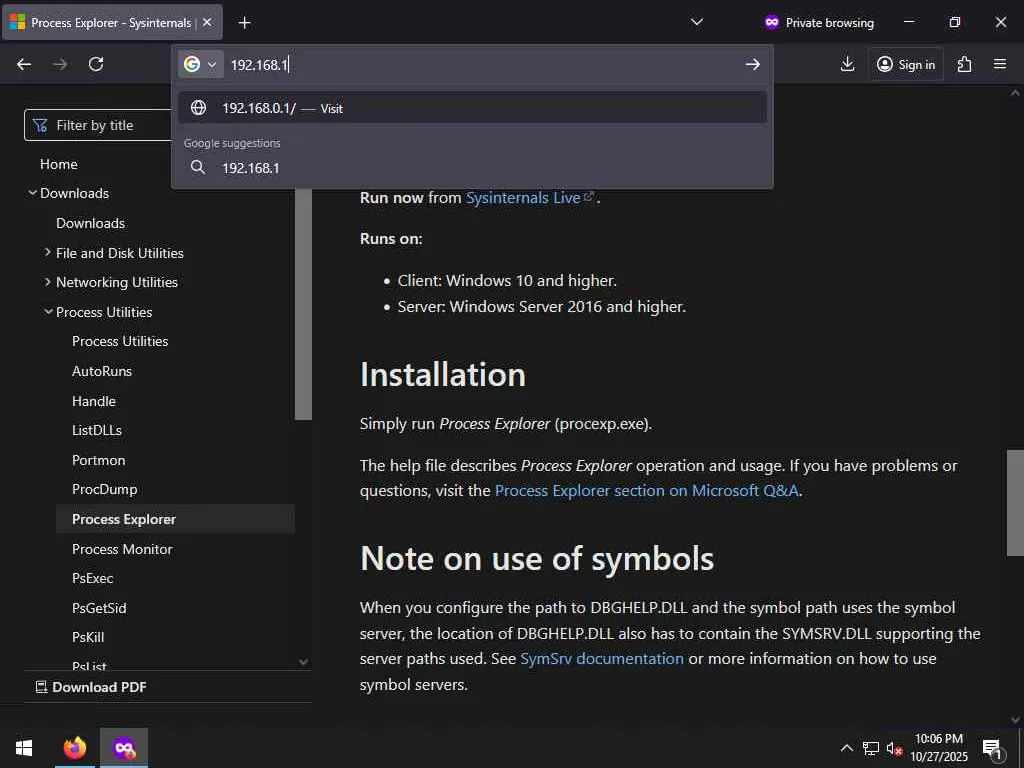
Task: Expand the Networking Utilities section
Action: coord(48,282)
